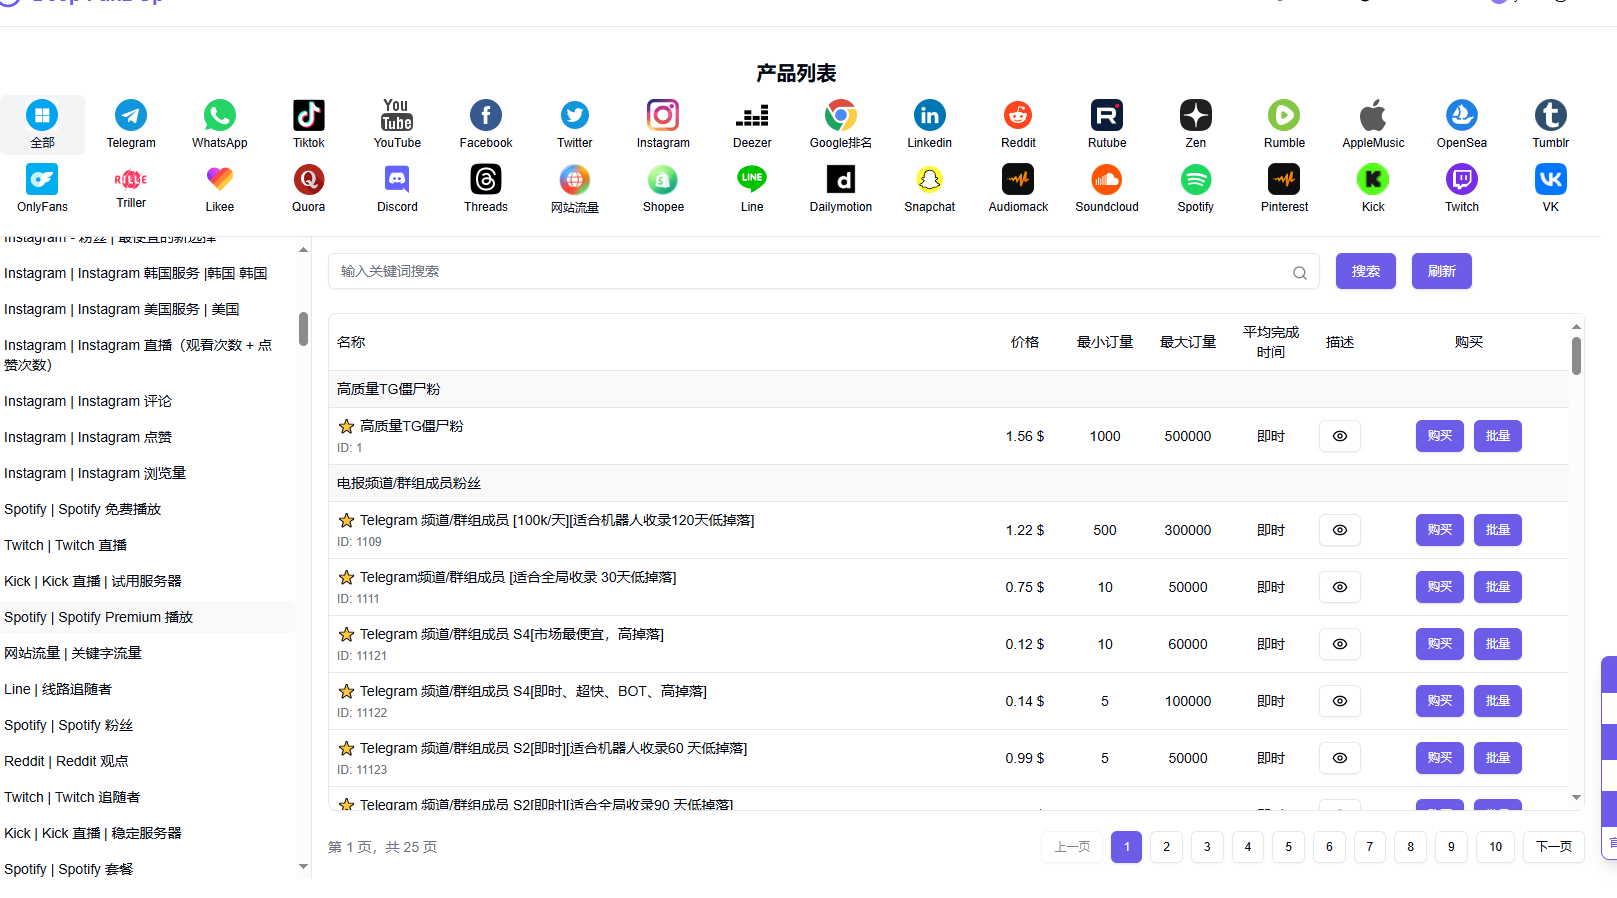Toggle favorite star on ID 11121 service
Viewport: 1617px width, 898px height.
click(346, 634)
